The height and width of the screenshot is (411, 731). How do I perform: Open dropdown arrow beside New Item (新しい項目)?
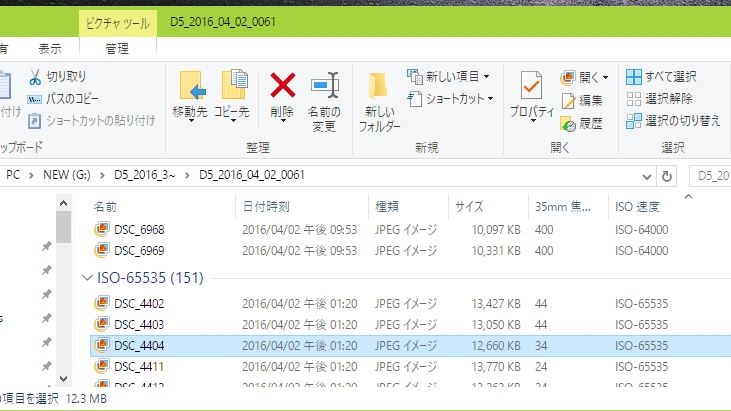click(486, 76)
